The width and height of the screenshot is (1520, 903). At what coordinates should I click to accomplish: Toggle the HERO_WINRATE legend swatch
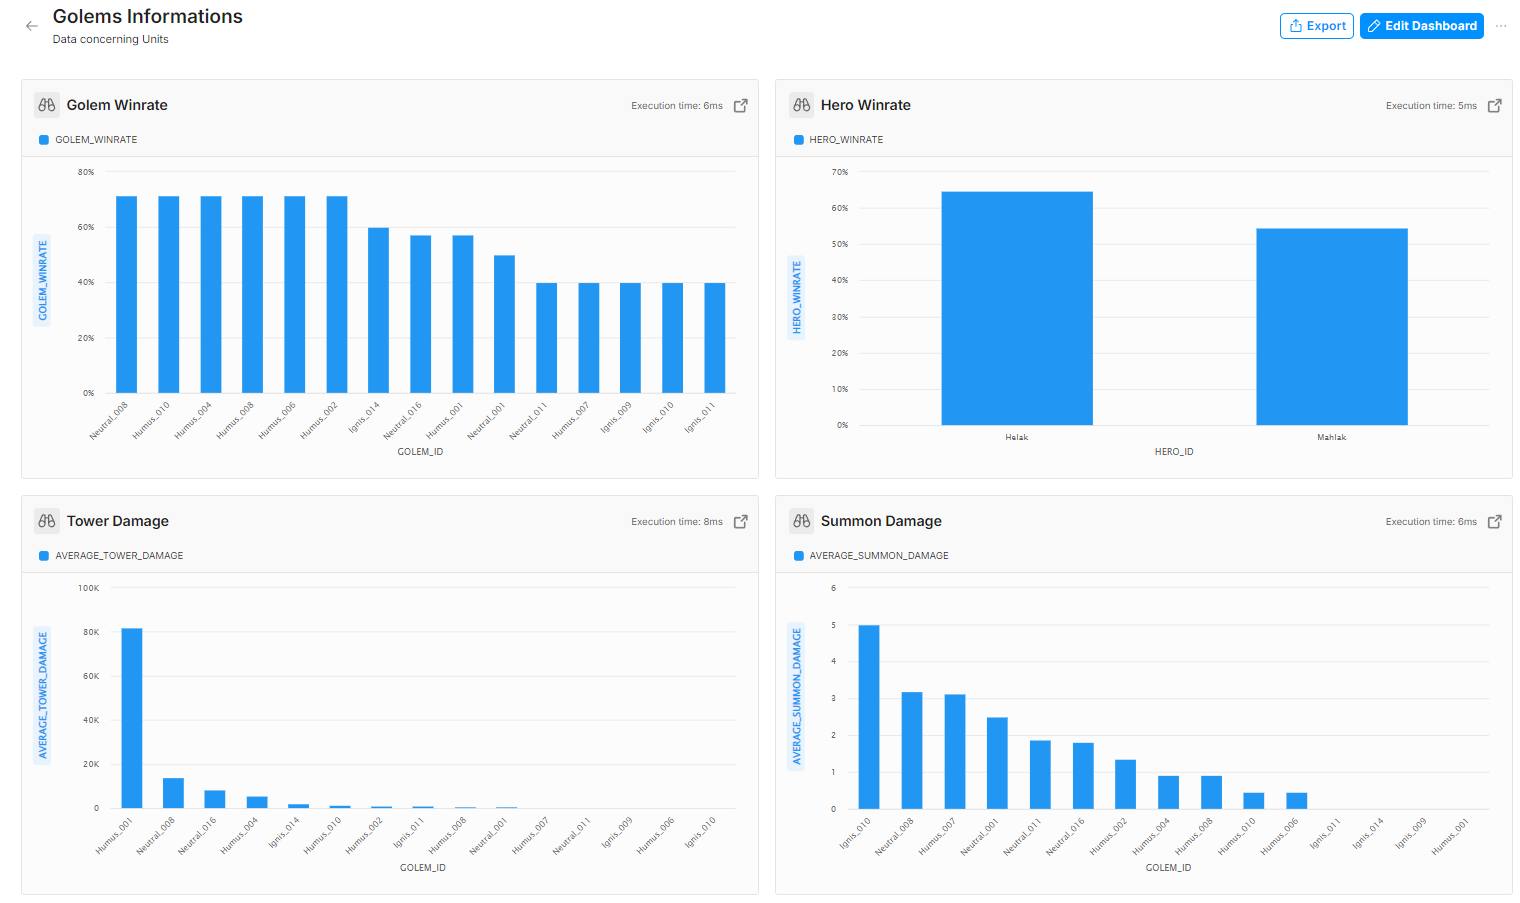point(798,140)
